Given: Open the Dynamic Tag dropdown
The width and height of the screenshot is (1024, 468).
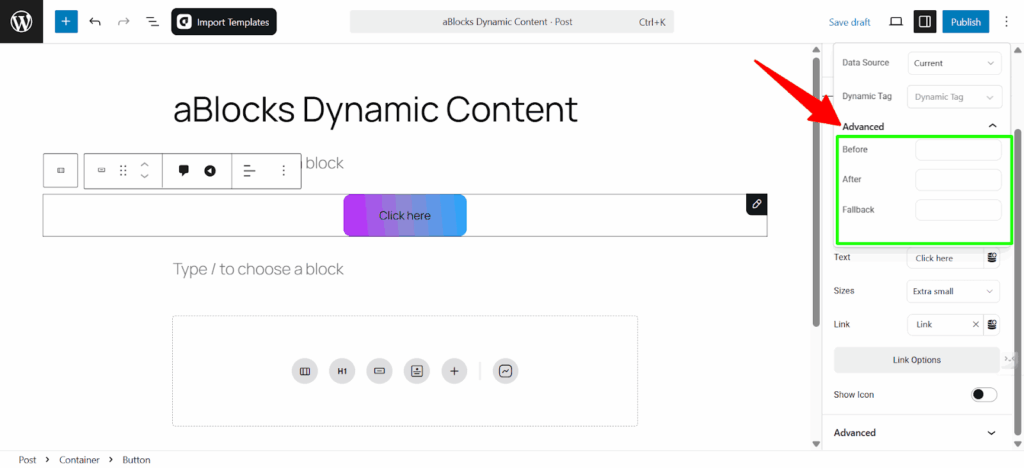Looking at the screenshot, I should coord(954,97).
